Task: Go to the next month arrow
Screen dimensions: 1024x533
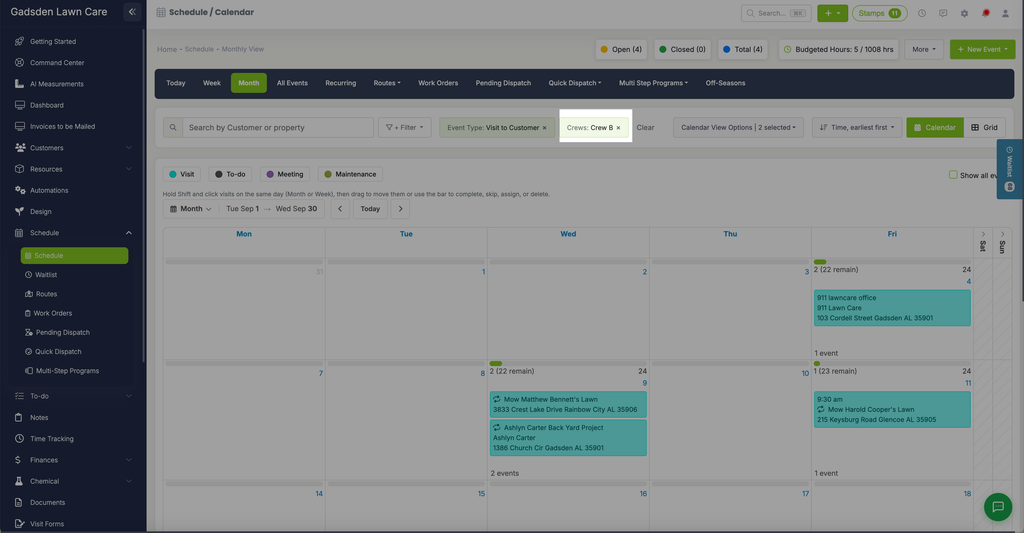Action: 400,209
